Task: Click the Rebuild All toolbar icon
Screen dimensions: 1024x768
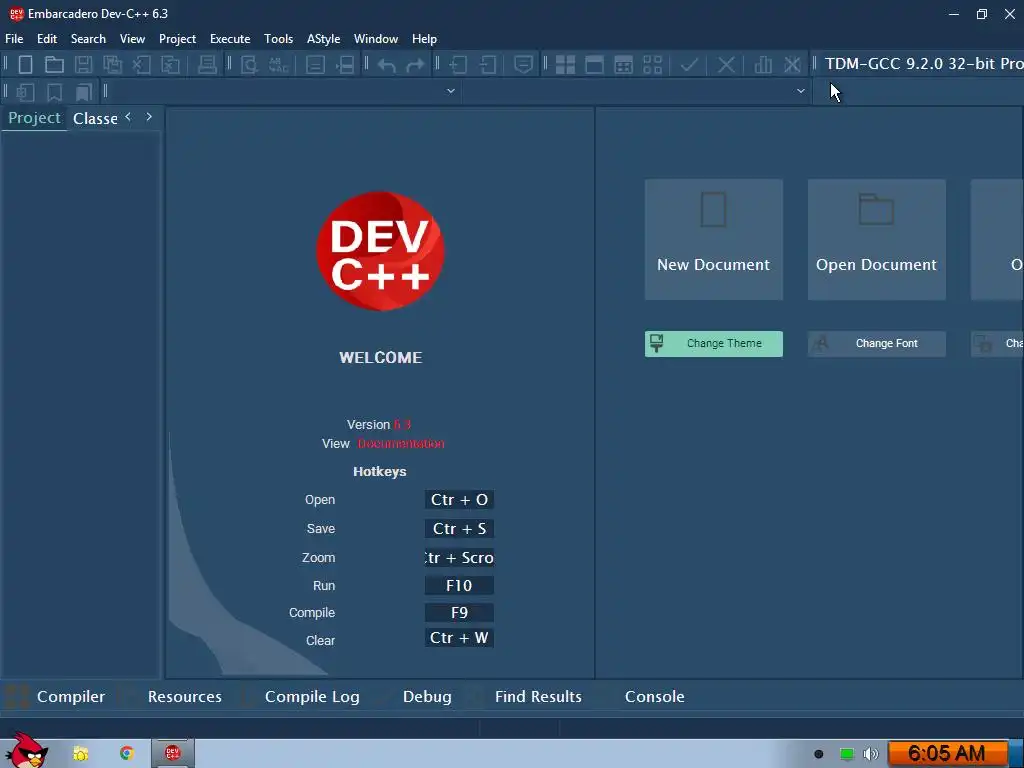Action: 652,65
